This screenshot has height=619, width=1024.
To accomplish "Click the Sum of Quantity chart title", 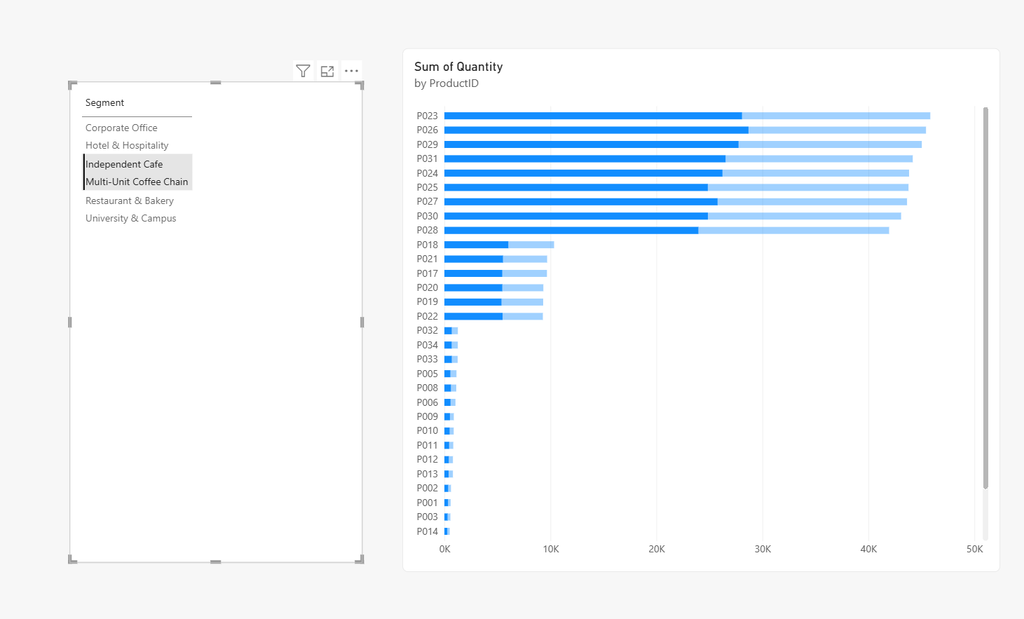I will (x=458, y=67).
